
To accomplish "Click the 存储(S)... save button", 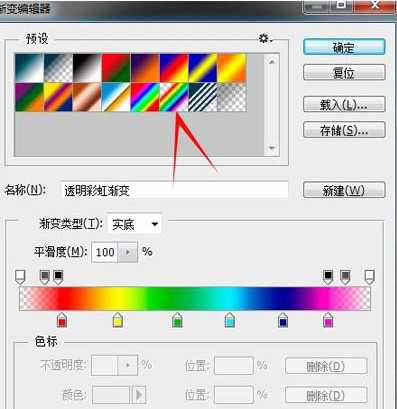I will (x=344, y=130).
